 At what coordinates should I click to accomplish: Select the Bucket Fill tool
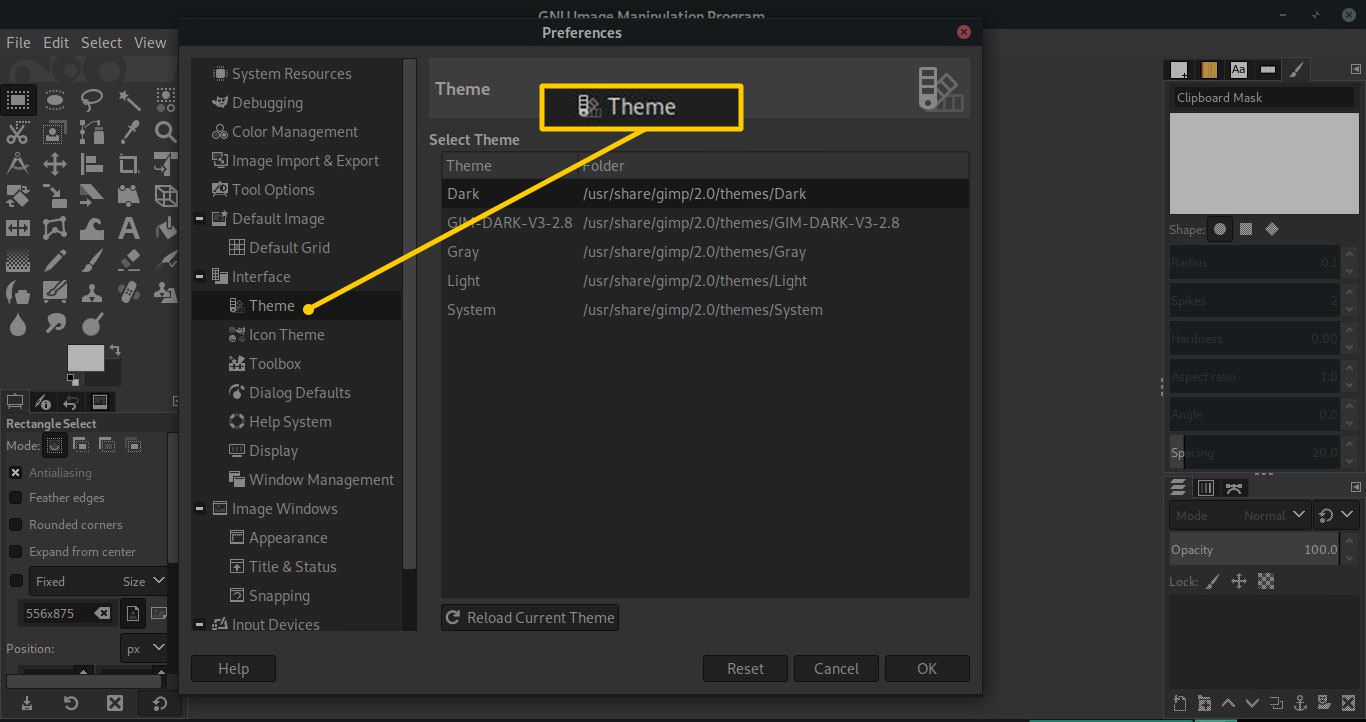(165, 228)
